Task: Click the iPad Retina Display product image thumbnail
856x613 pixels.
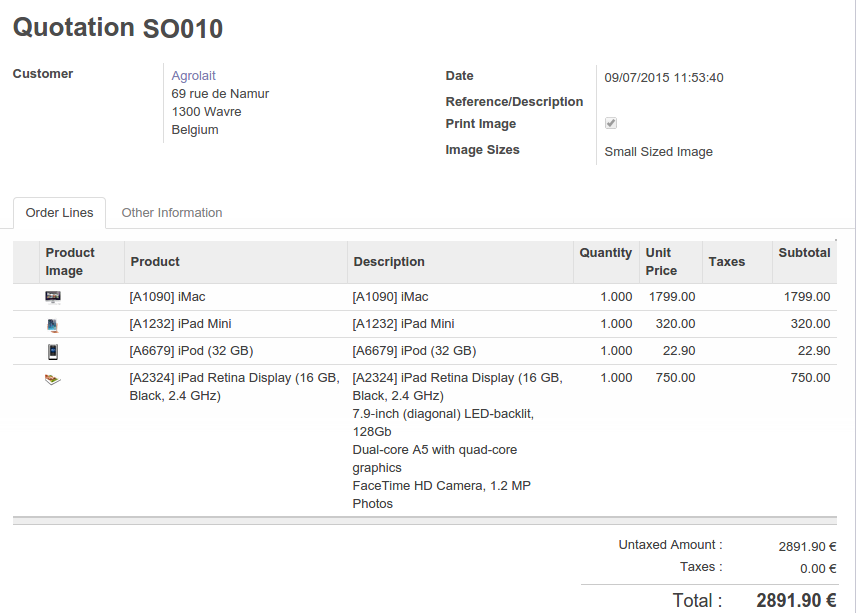Action: [x=52, y=379]
